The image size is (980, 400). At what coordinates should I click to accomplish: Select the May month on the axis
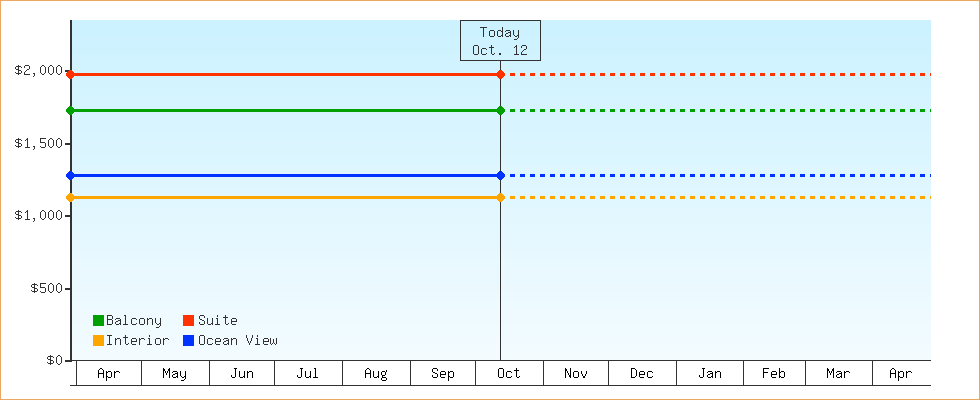[174, 374]
